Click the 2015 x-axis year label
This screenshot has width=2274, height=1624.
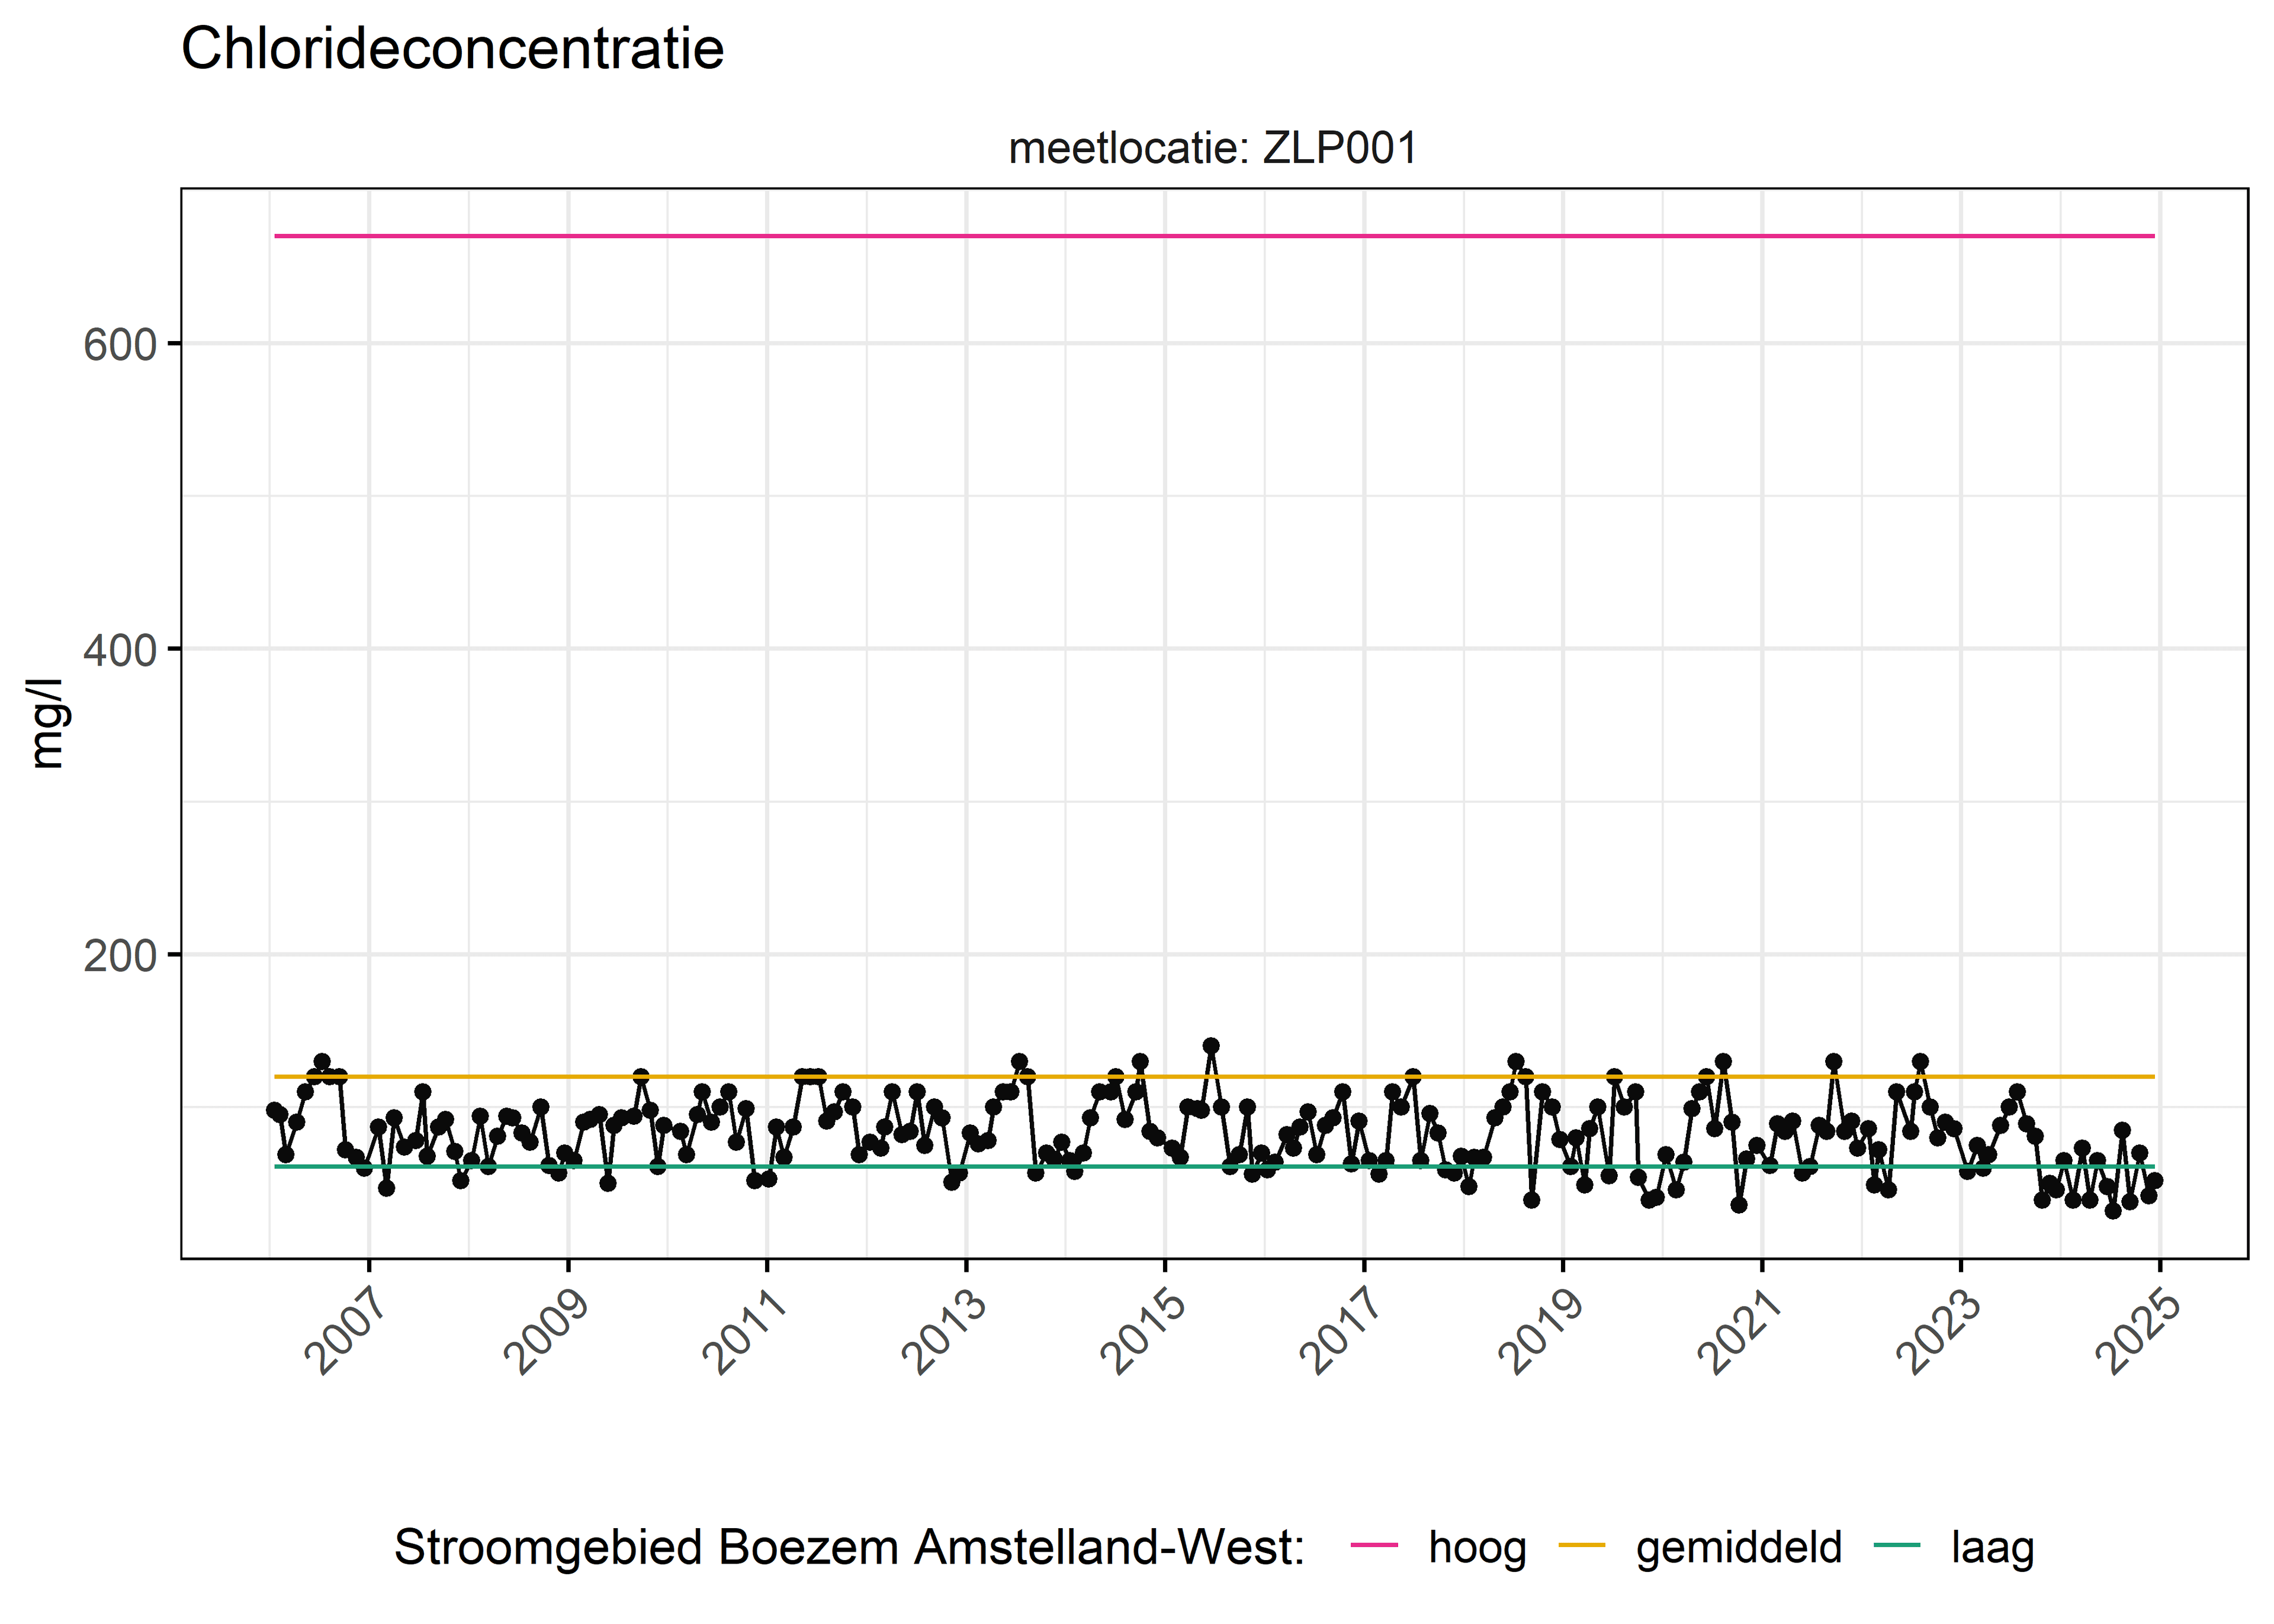pyautogui.click(x=1143, y=1331)
